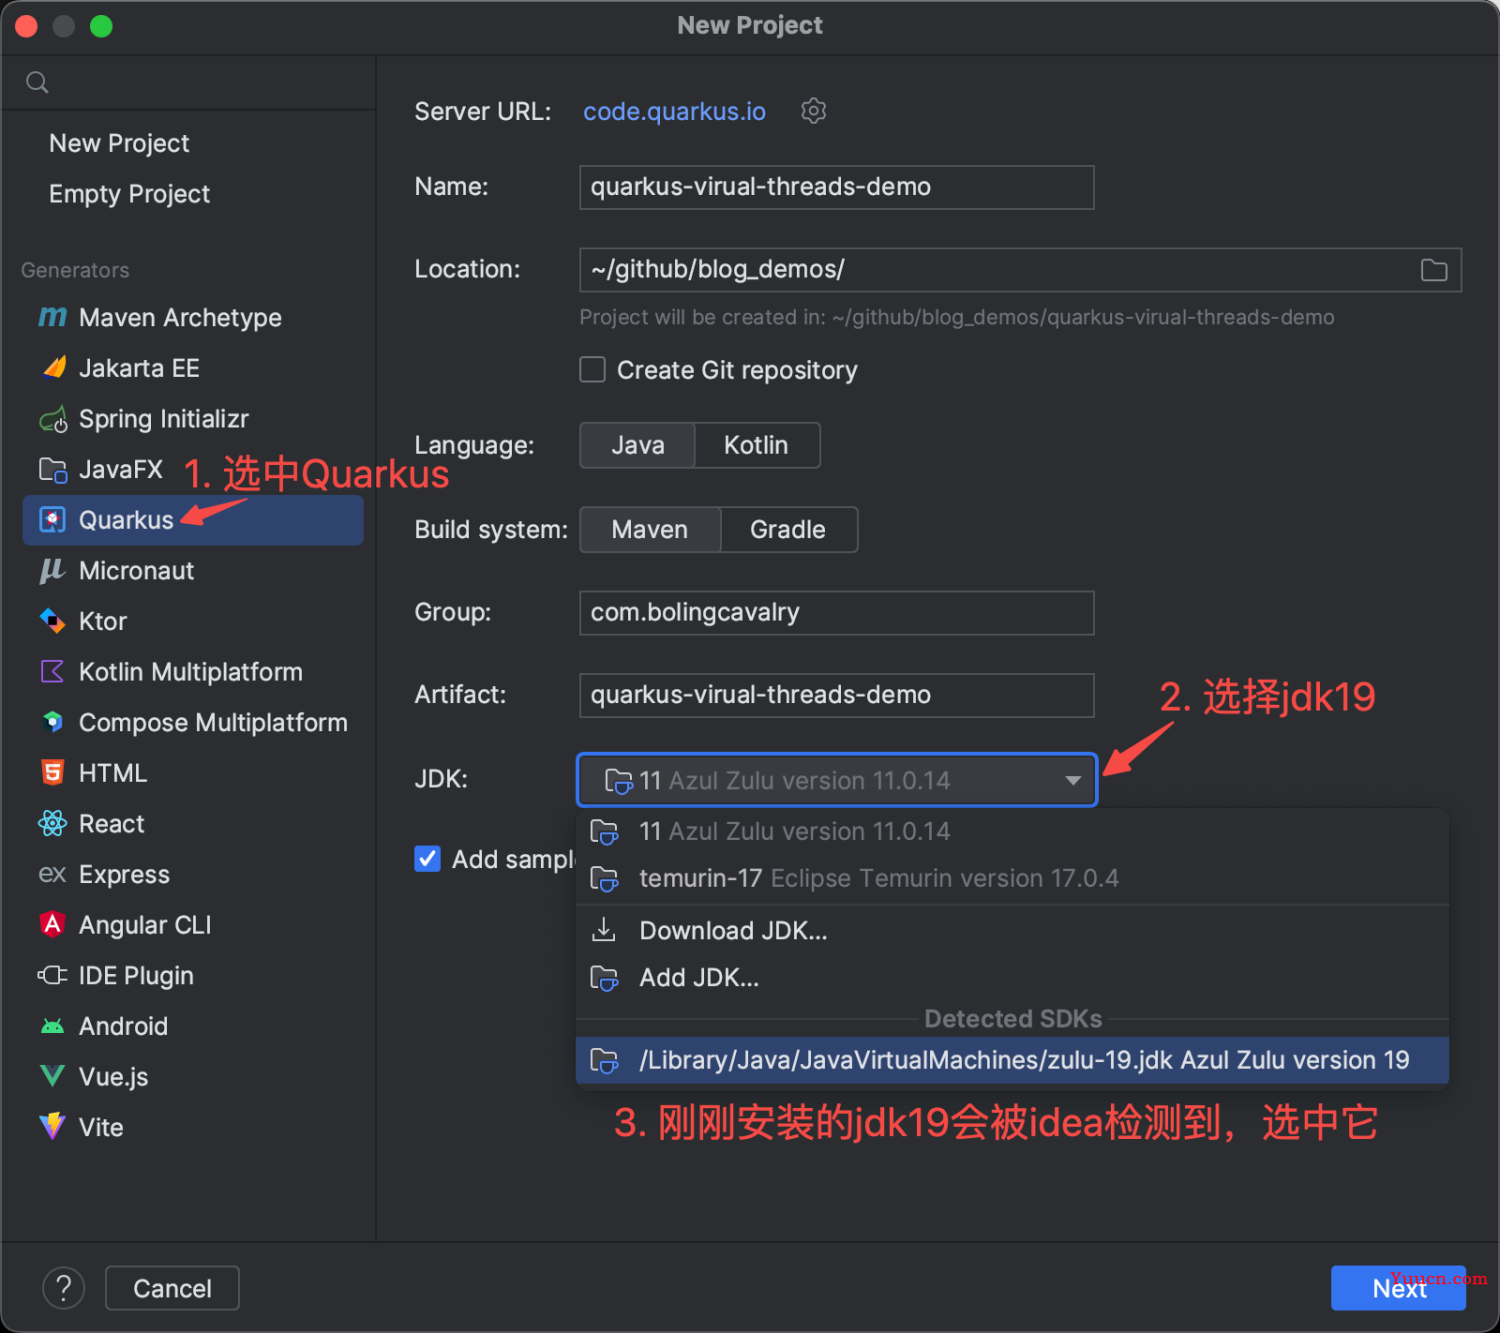Click the Location browse folder icon

1434,270
